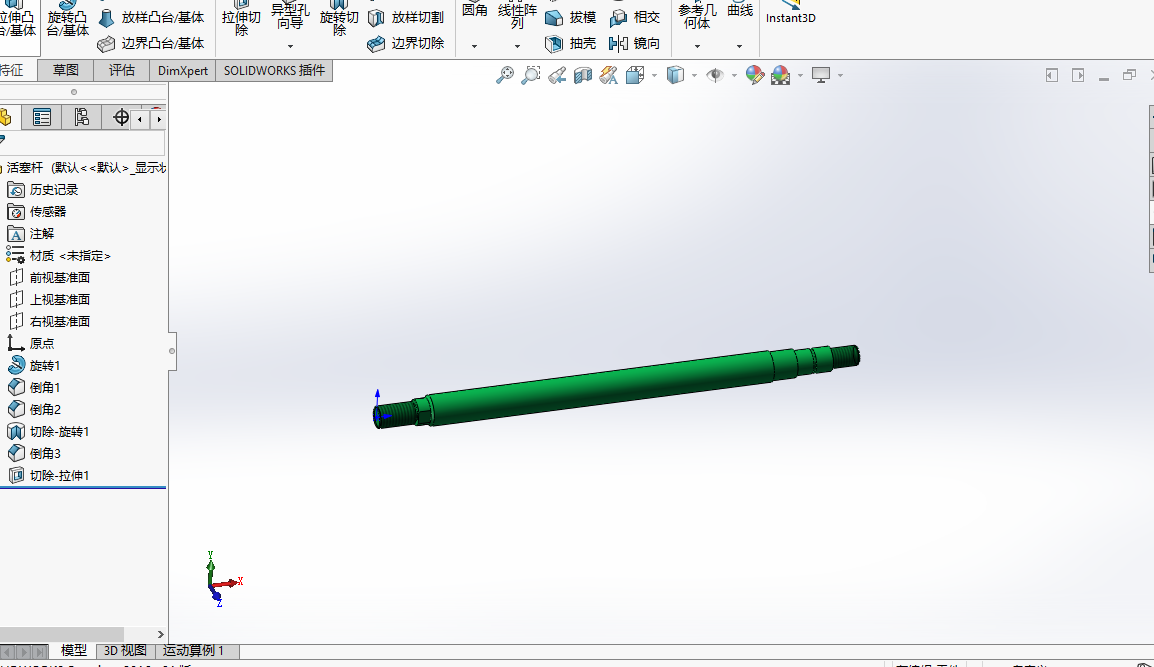Open the View Orientation dropdown arrow
Screen dimensions: 1154x667
654,75
